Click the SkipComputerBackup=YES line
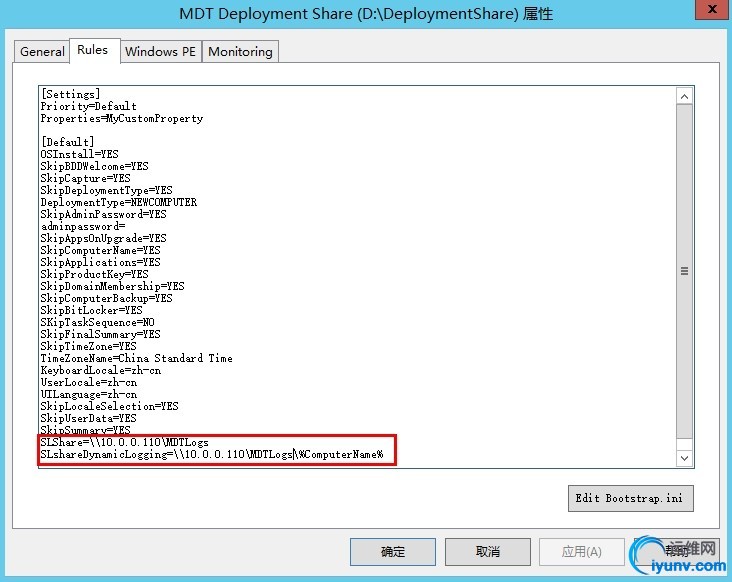Screen dimensions: 732x582 pyautogui.click(x=107, y=298)
